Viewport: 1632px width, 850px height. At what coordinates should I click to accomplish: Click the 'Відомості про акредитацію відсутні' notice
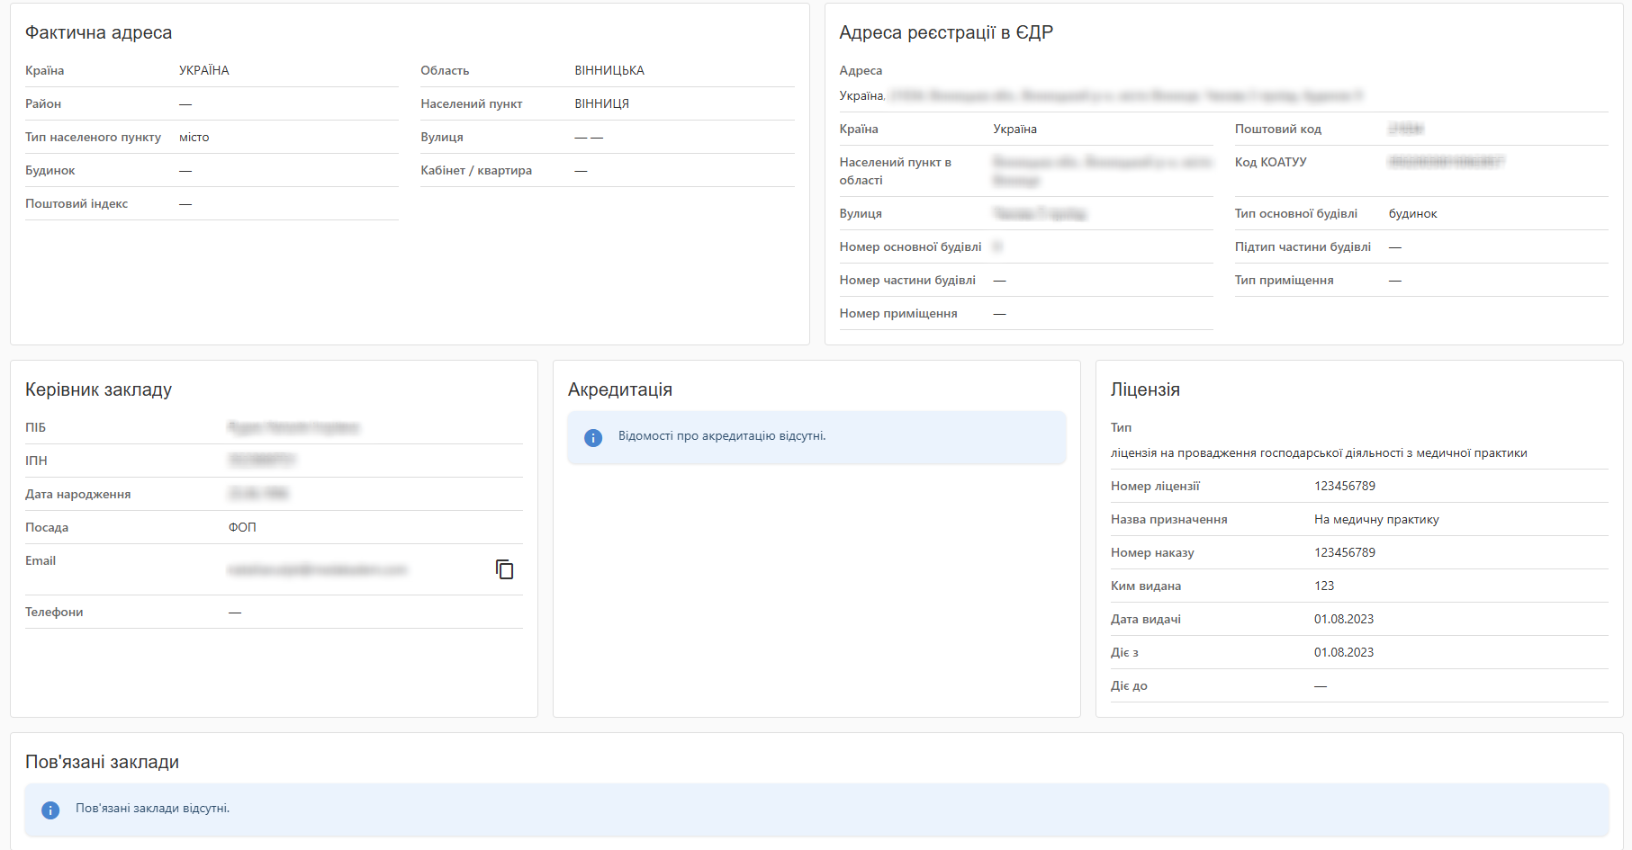pos(721,436)
